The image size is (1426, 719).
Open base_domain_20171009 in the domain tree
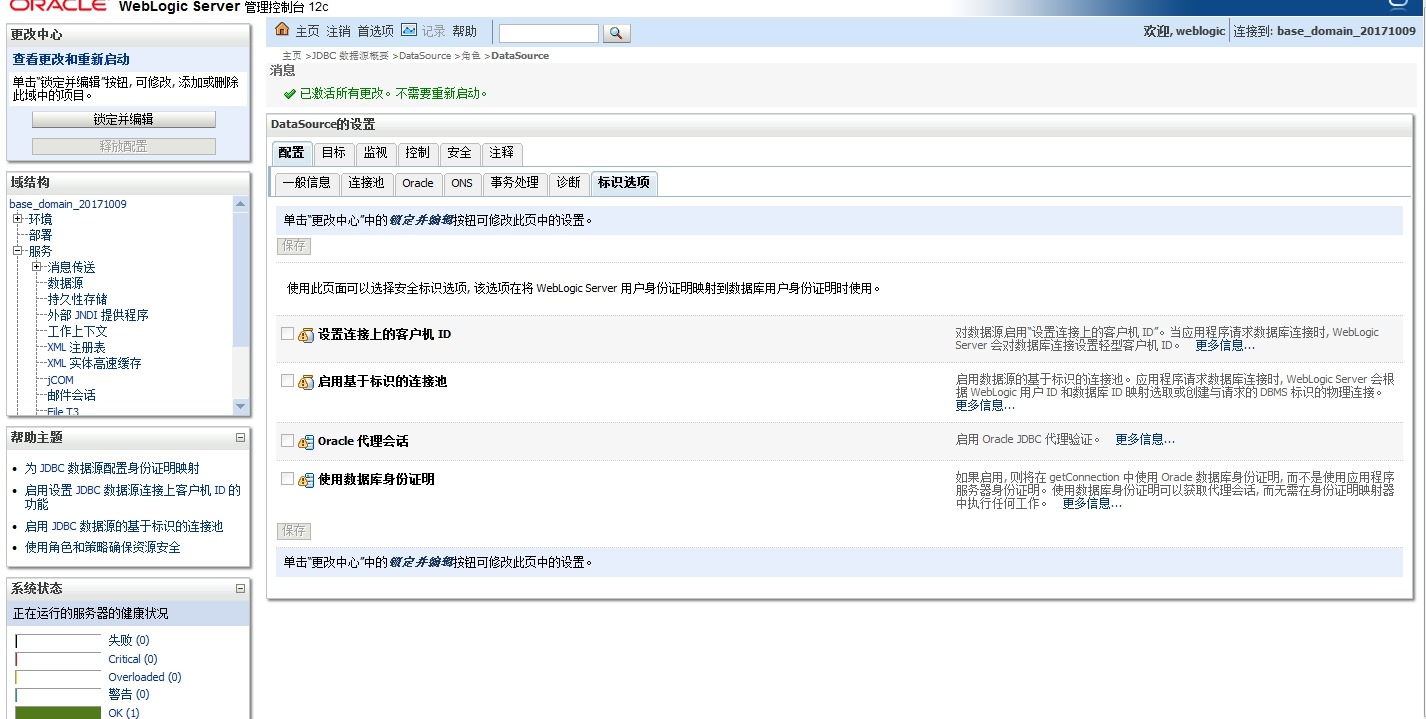[x=68, y=204]
